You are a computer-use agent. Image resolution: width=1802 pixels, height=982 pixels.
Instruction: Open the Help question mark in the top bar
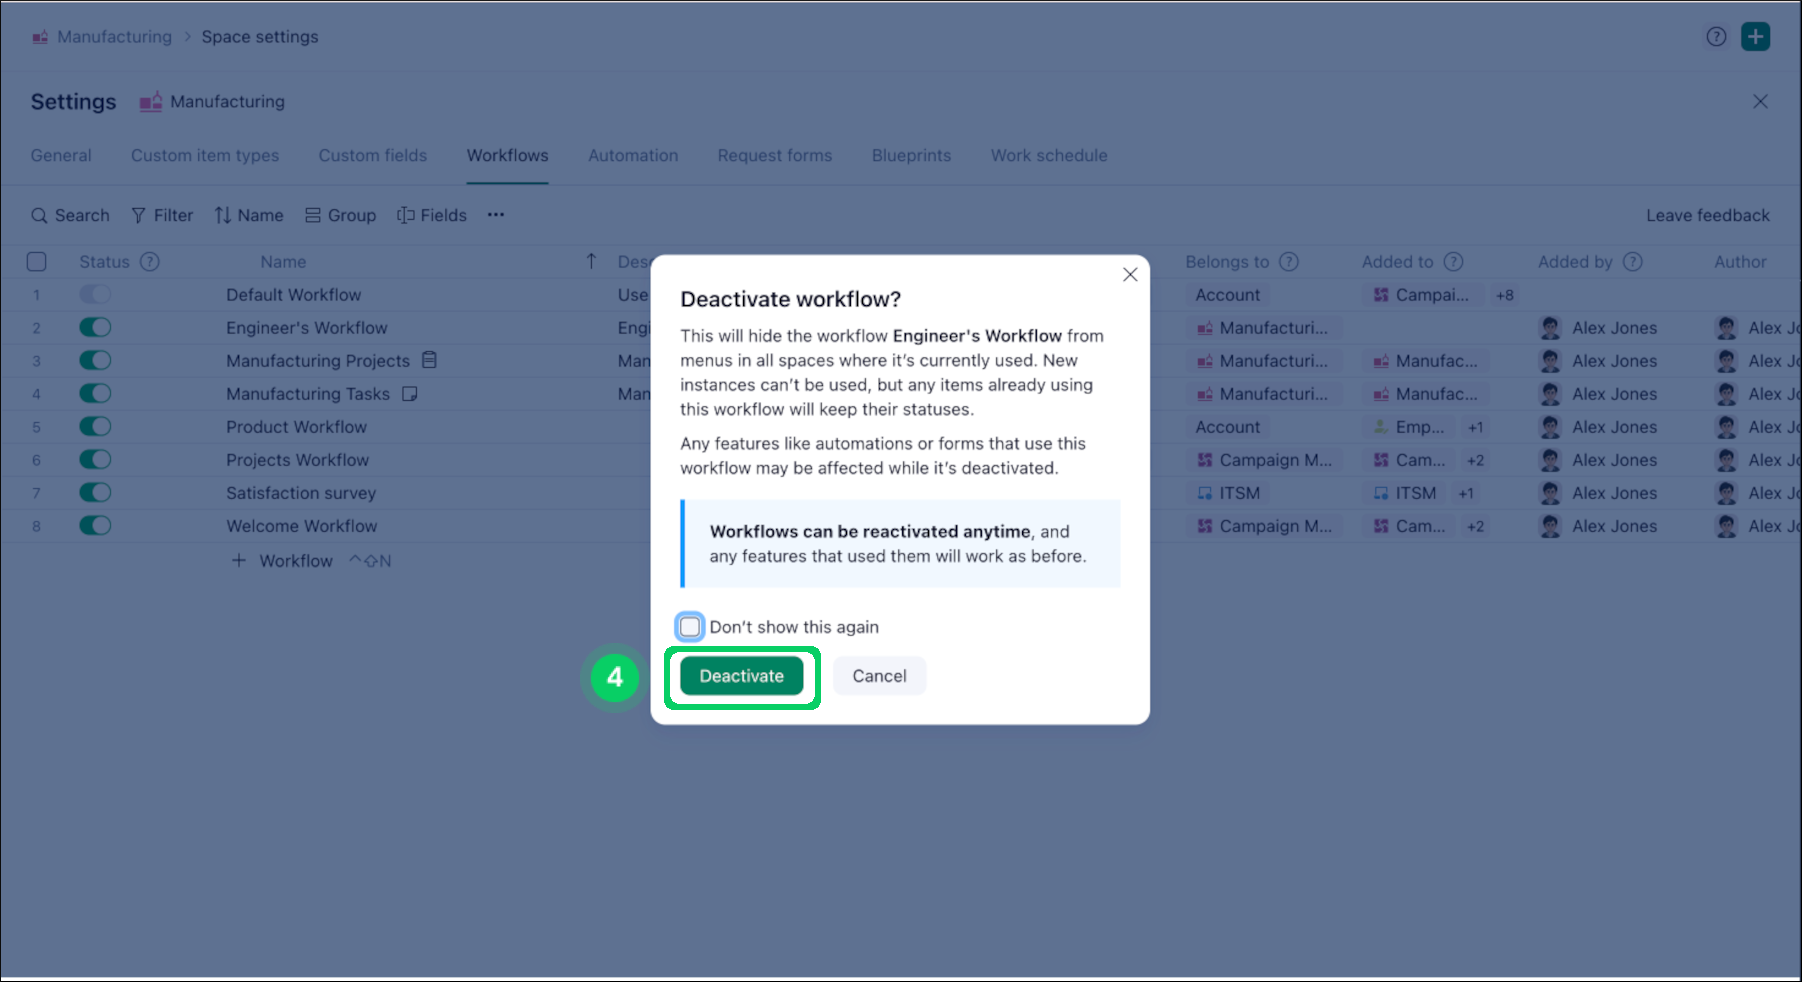click(1716, 36)
